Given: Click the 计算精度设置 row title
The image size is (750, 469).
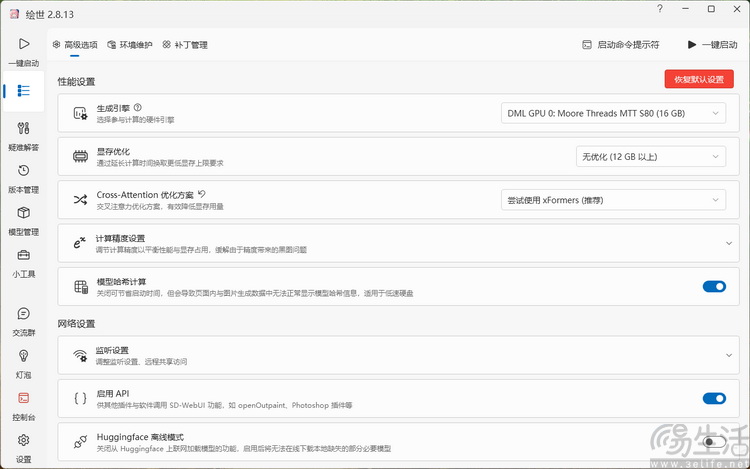Looking at the screenshot, I should [x=120, y=238].
